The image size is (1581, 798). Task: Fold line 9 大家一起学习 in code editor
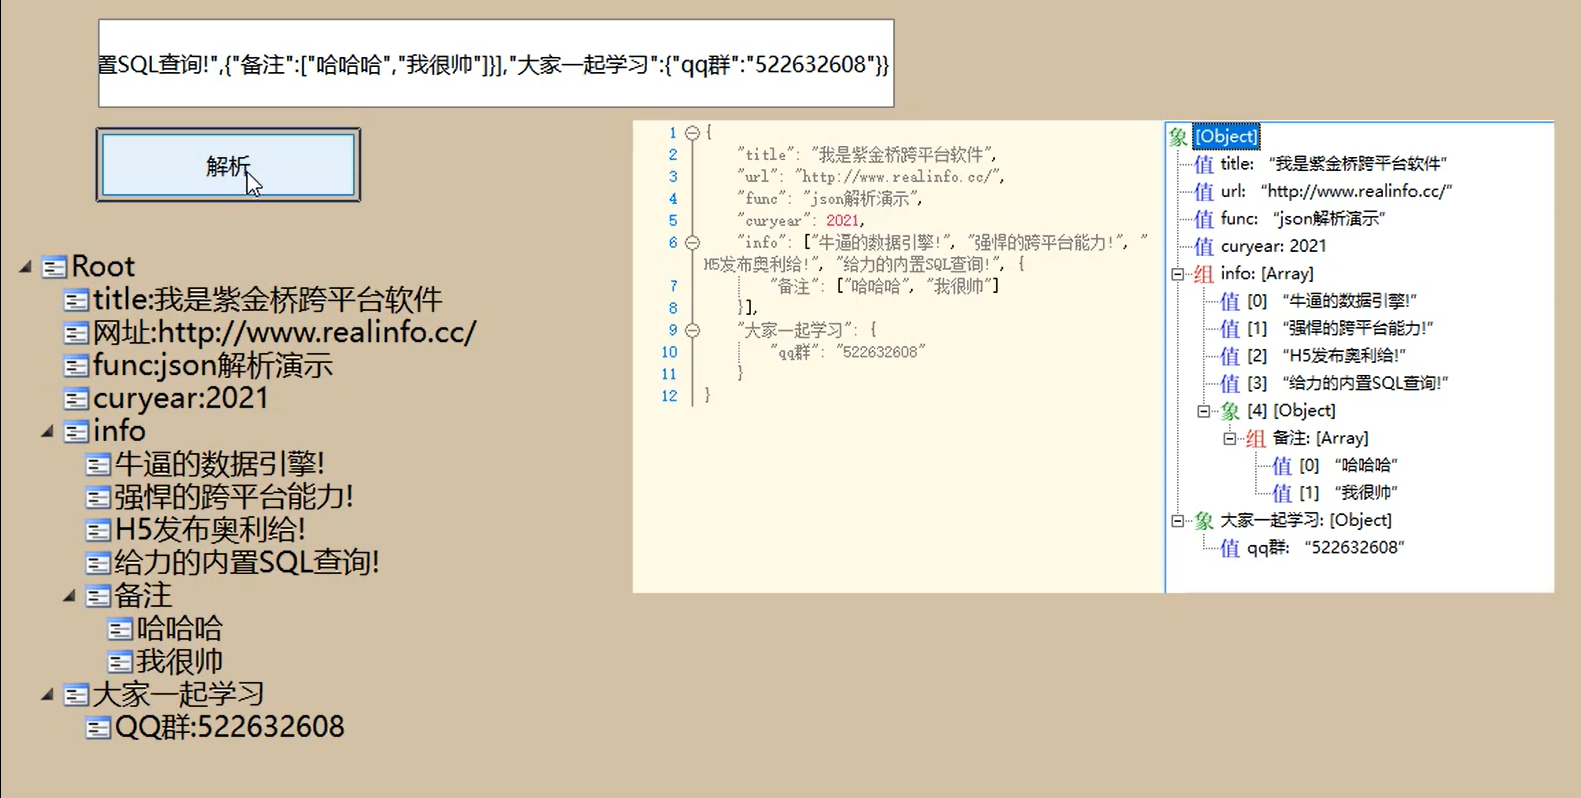click(x=692, y=330)
